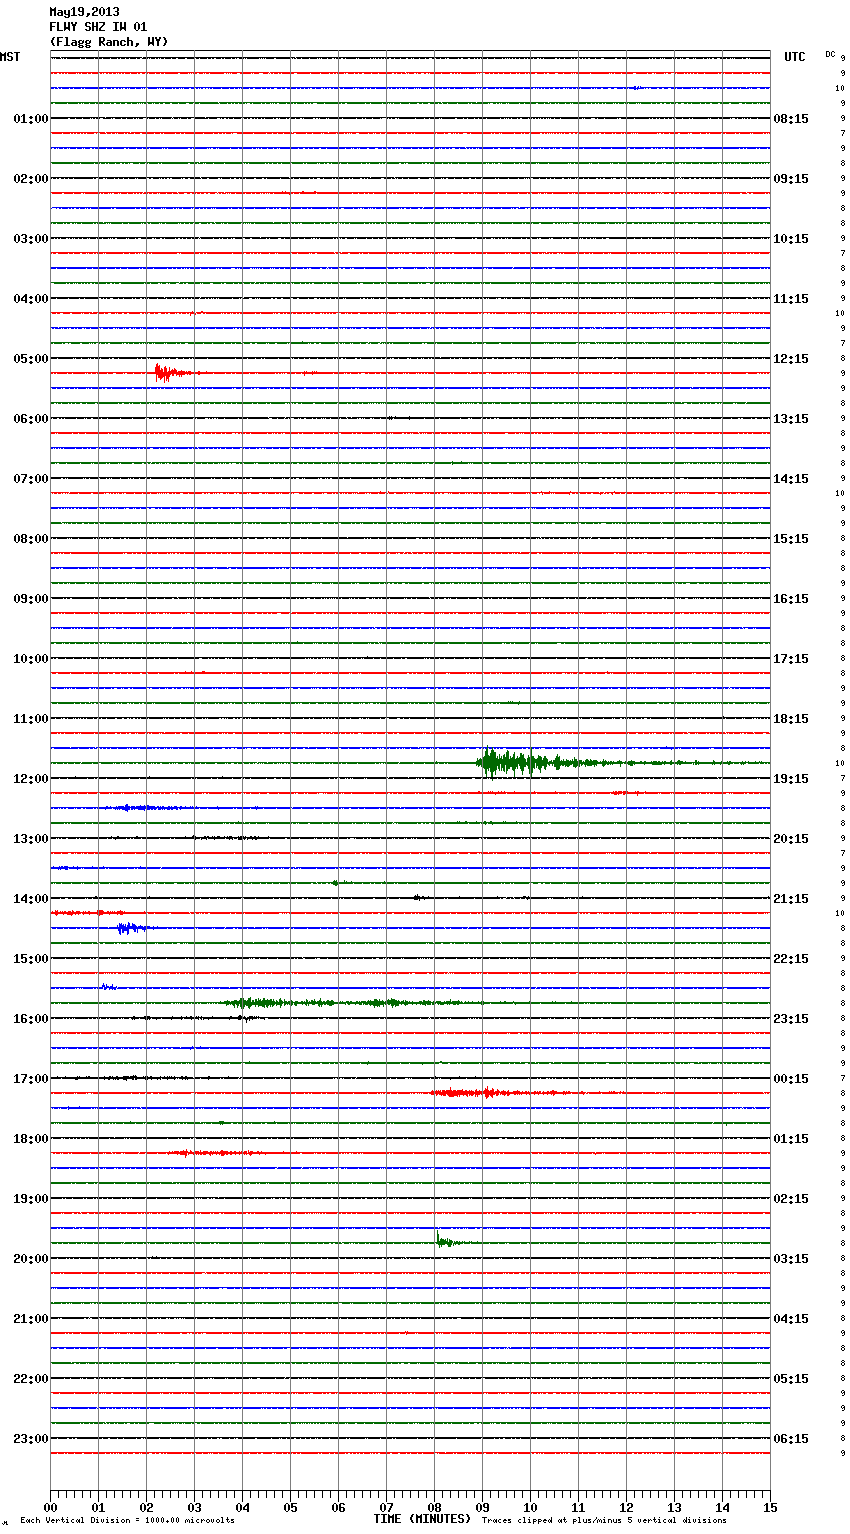
Task: Select the 14:00 MST time label
Action: pos(31,899)
